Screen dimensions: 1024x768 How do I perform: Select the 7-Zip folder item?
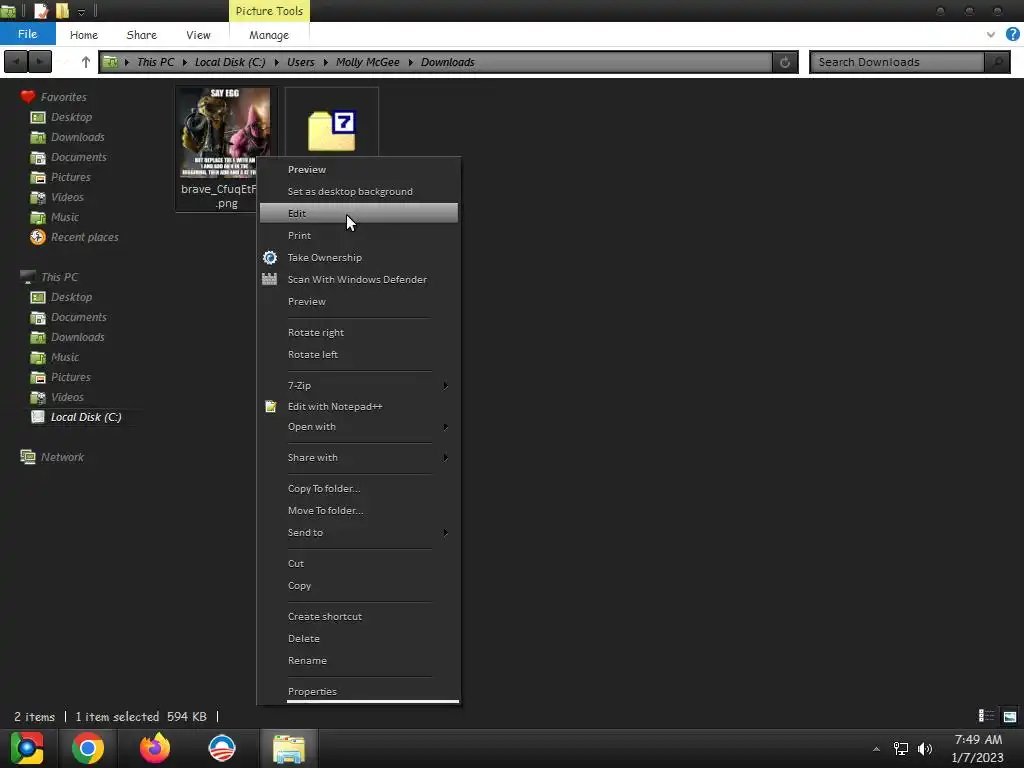[x=332, y=131]
